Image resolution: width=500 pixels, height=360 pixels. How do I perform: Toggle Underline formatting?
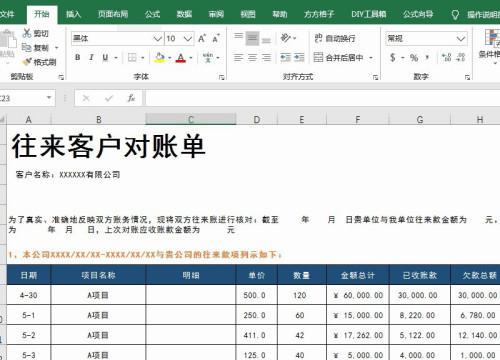(105, 57)
